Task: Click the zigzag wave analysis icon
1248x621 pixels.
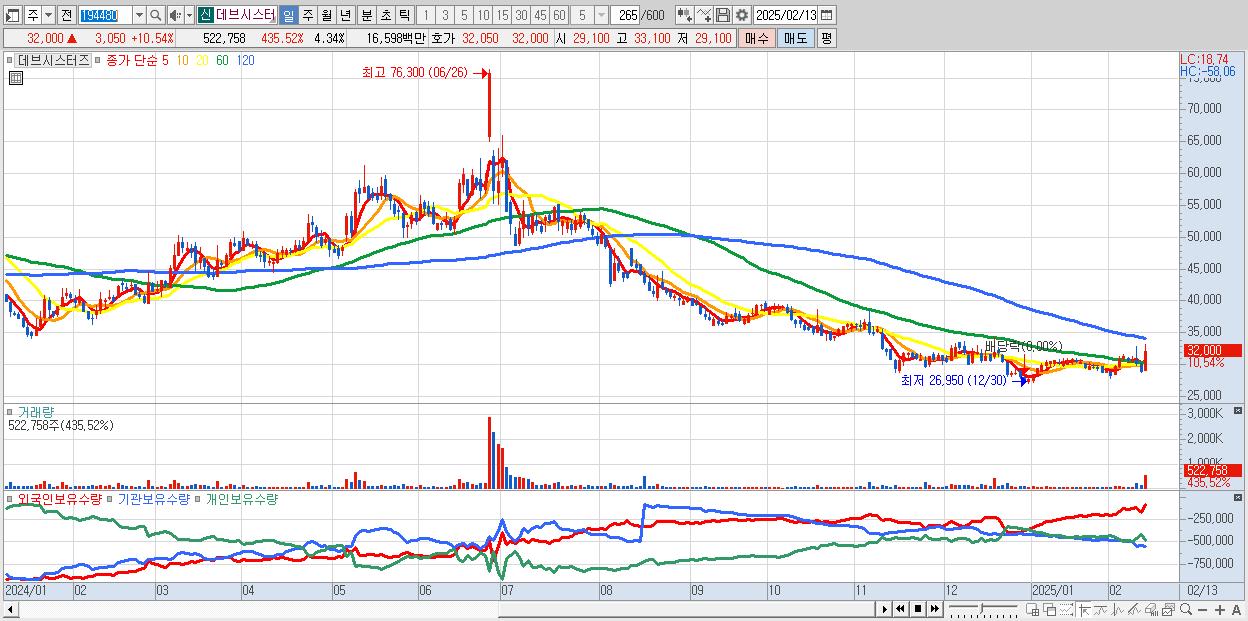Action: point(1118,609)
